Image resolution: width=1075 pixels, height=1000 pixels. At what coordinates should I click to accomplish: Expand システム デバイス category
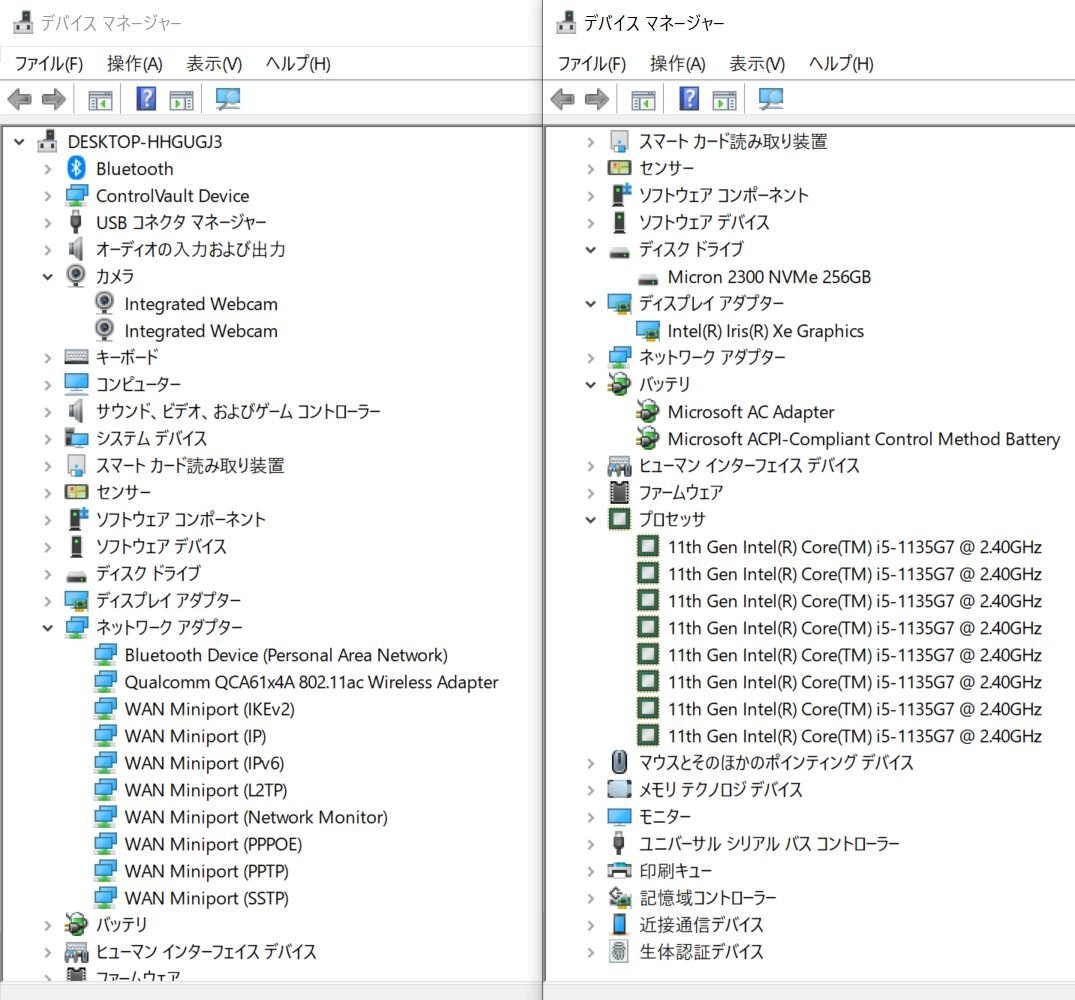click(x=47, y=439)
